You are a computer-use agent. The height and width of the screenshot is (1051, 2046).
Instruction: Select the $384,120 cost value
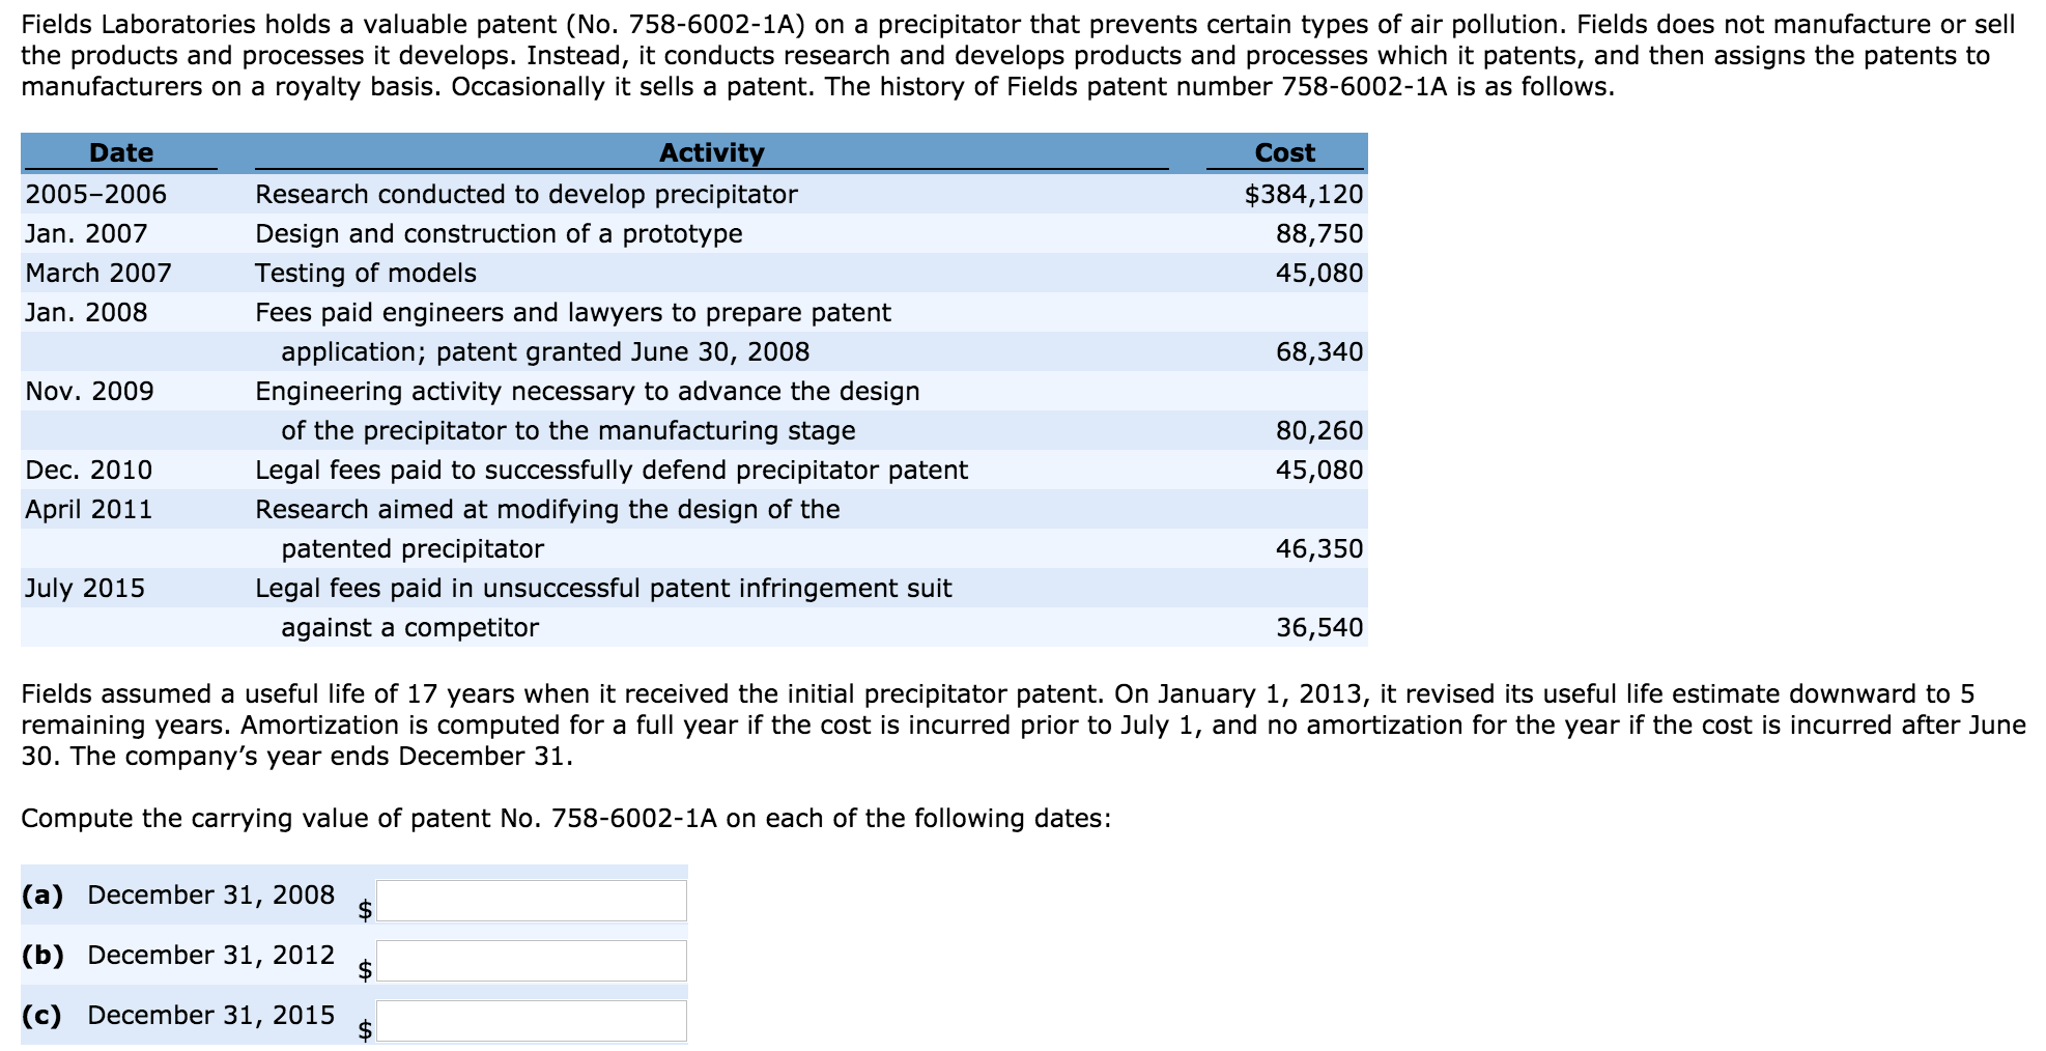tap(1303, 194)
